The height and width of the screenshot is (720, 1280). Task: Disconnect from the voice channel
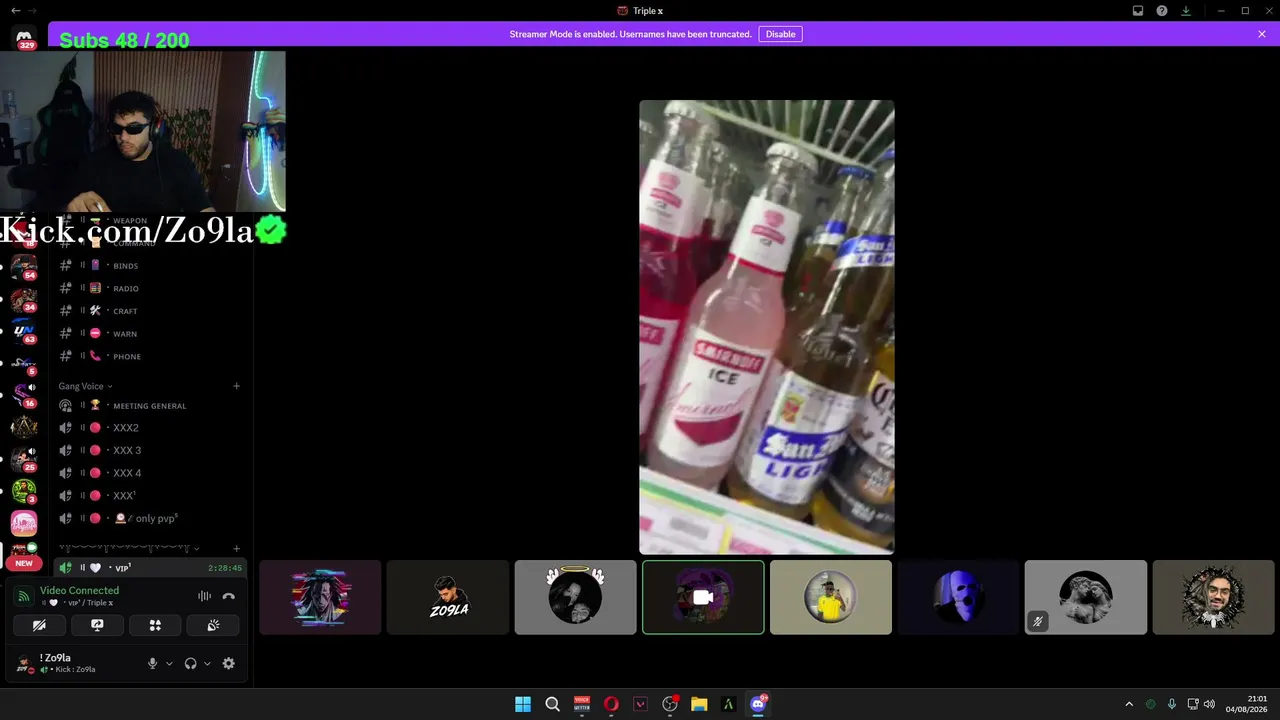pyautogui.click(x=228, y=596)
